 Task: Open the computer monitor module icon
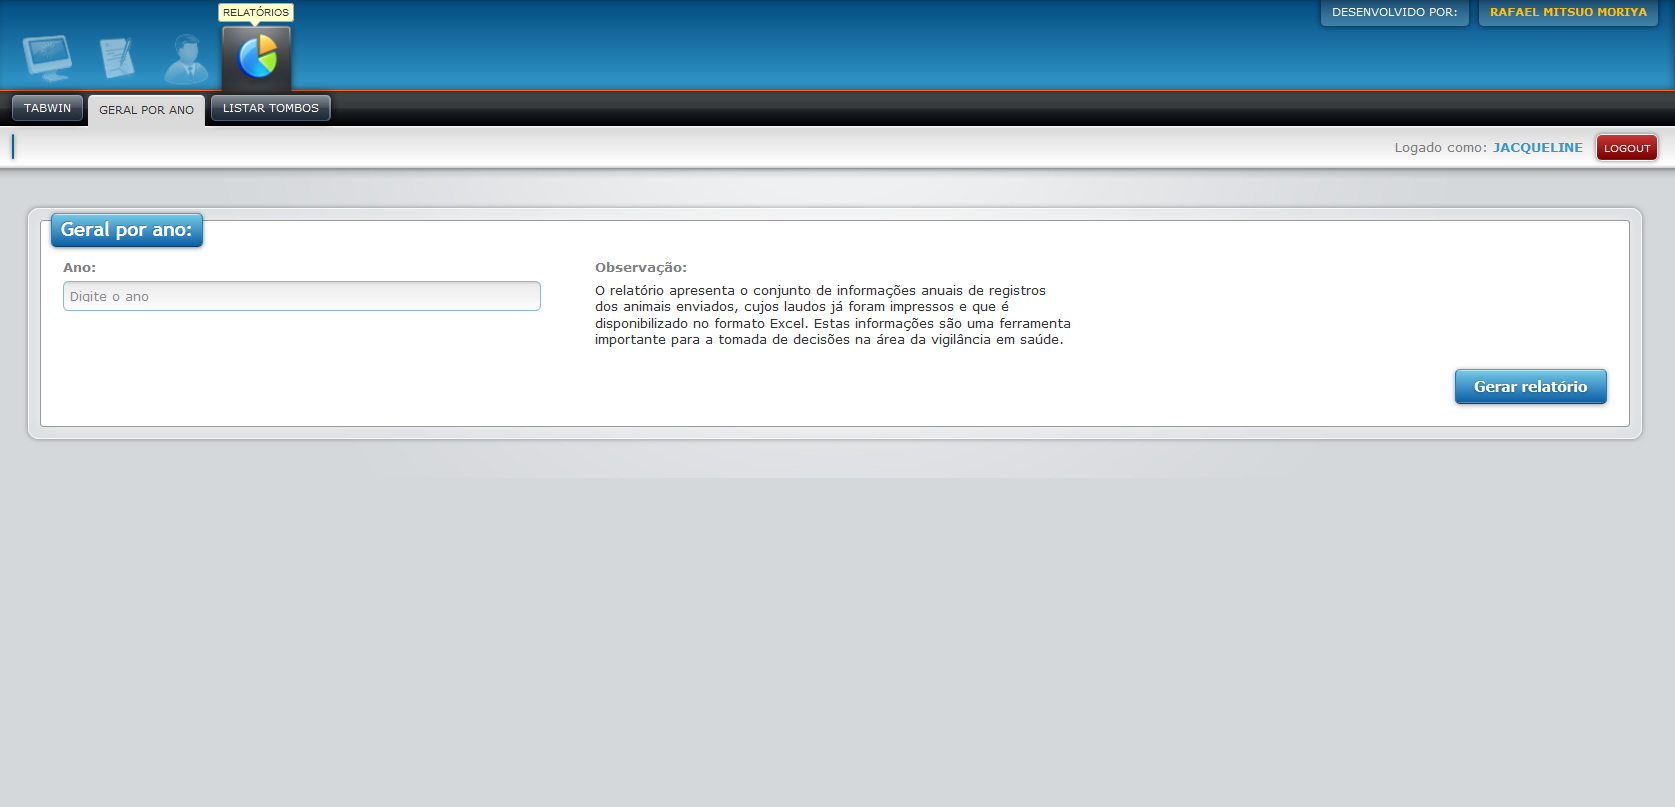[47, 58]
